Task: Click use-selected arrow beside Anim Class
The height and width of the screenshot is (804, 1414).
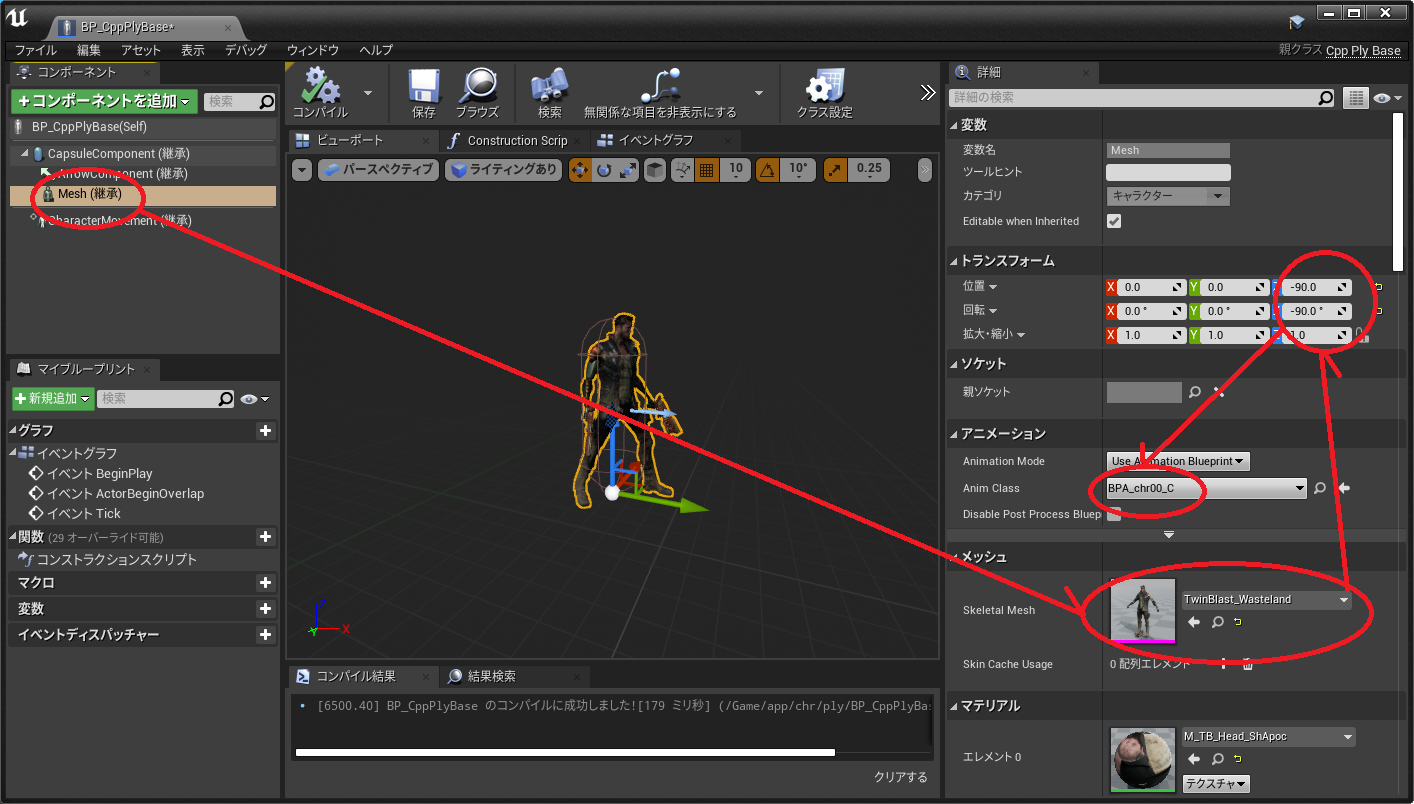Action: (1344, 488)
